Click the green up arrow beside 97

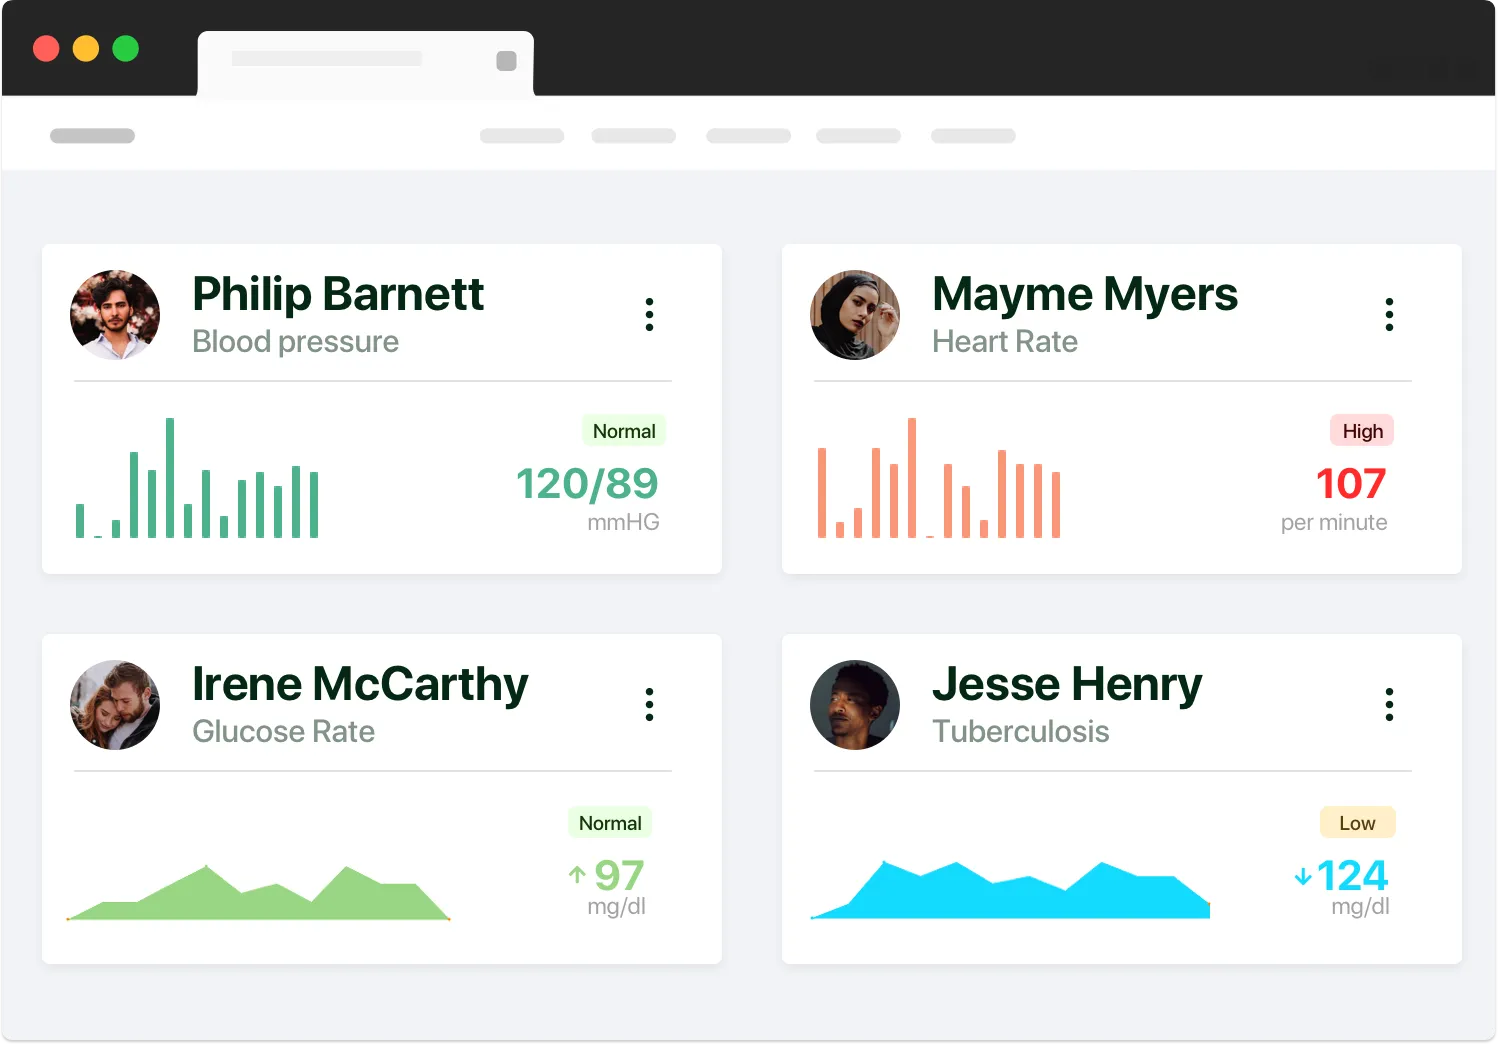[577, 875]
